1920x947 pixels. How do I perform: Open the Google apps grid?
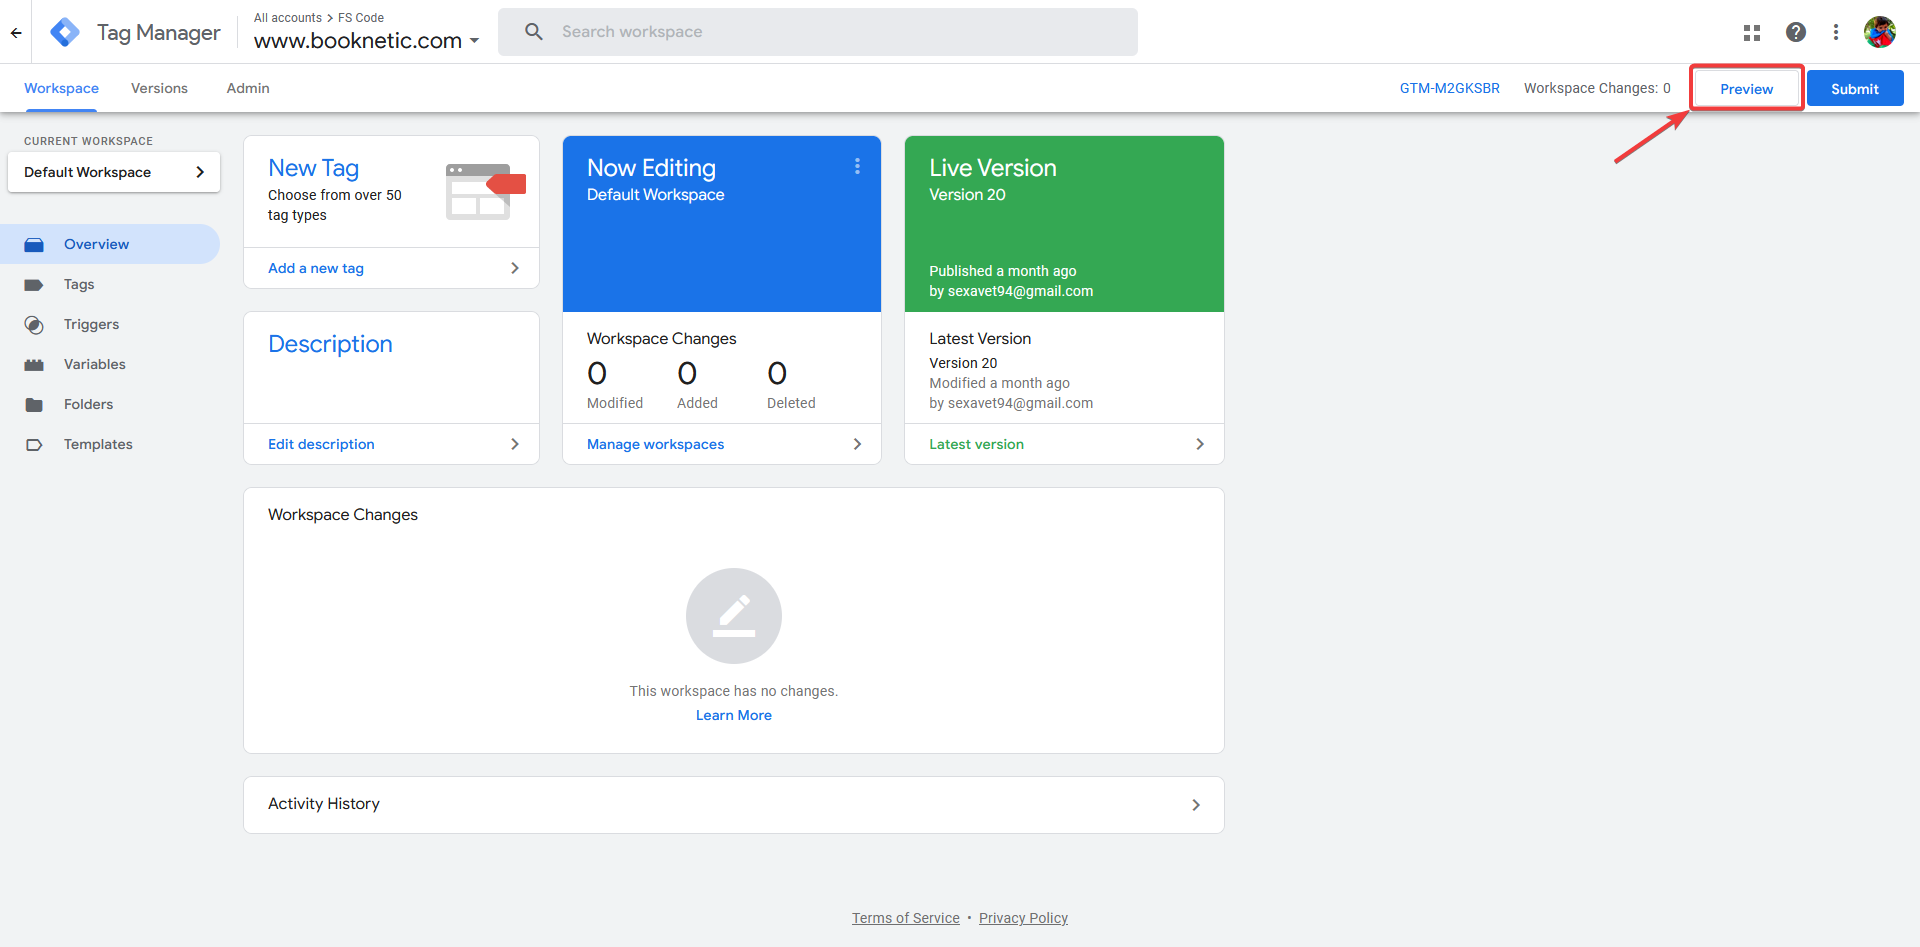click(1751, 31)
